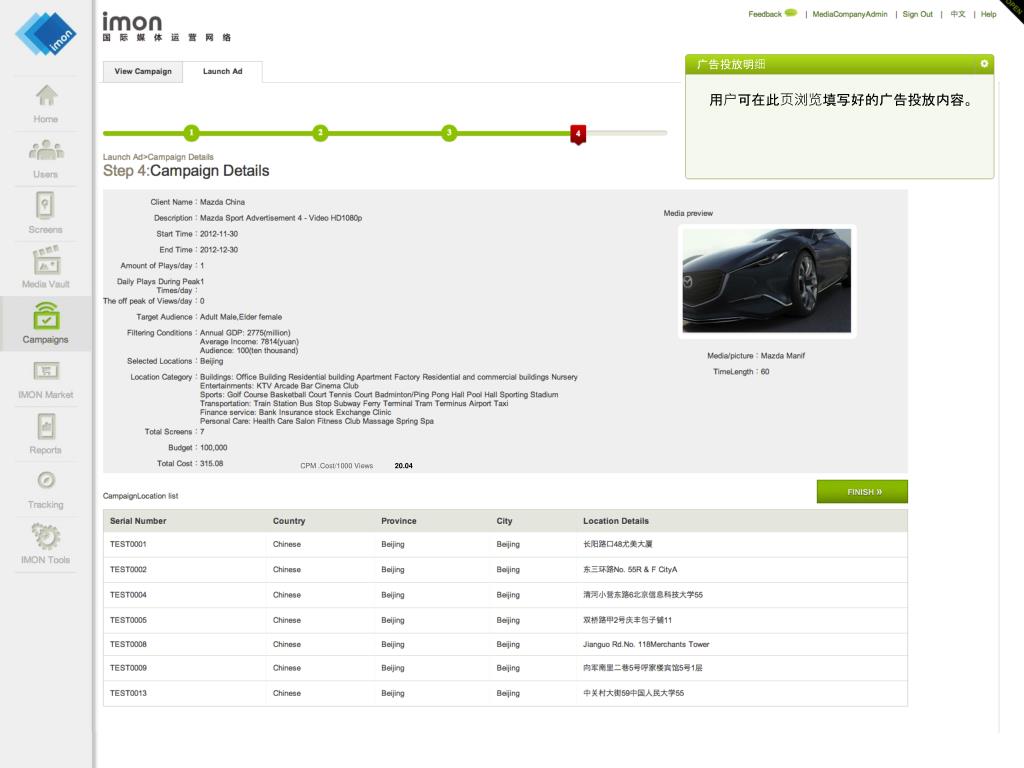Click the Country column header

click(x=289, y=521)
